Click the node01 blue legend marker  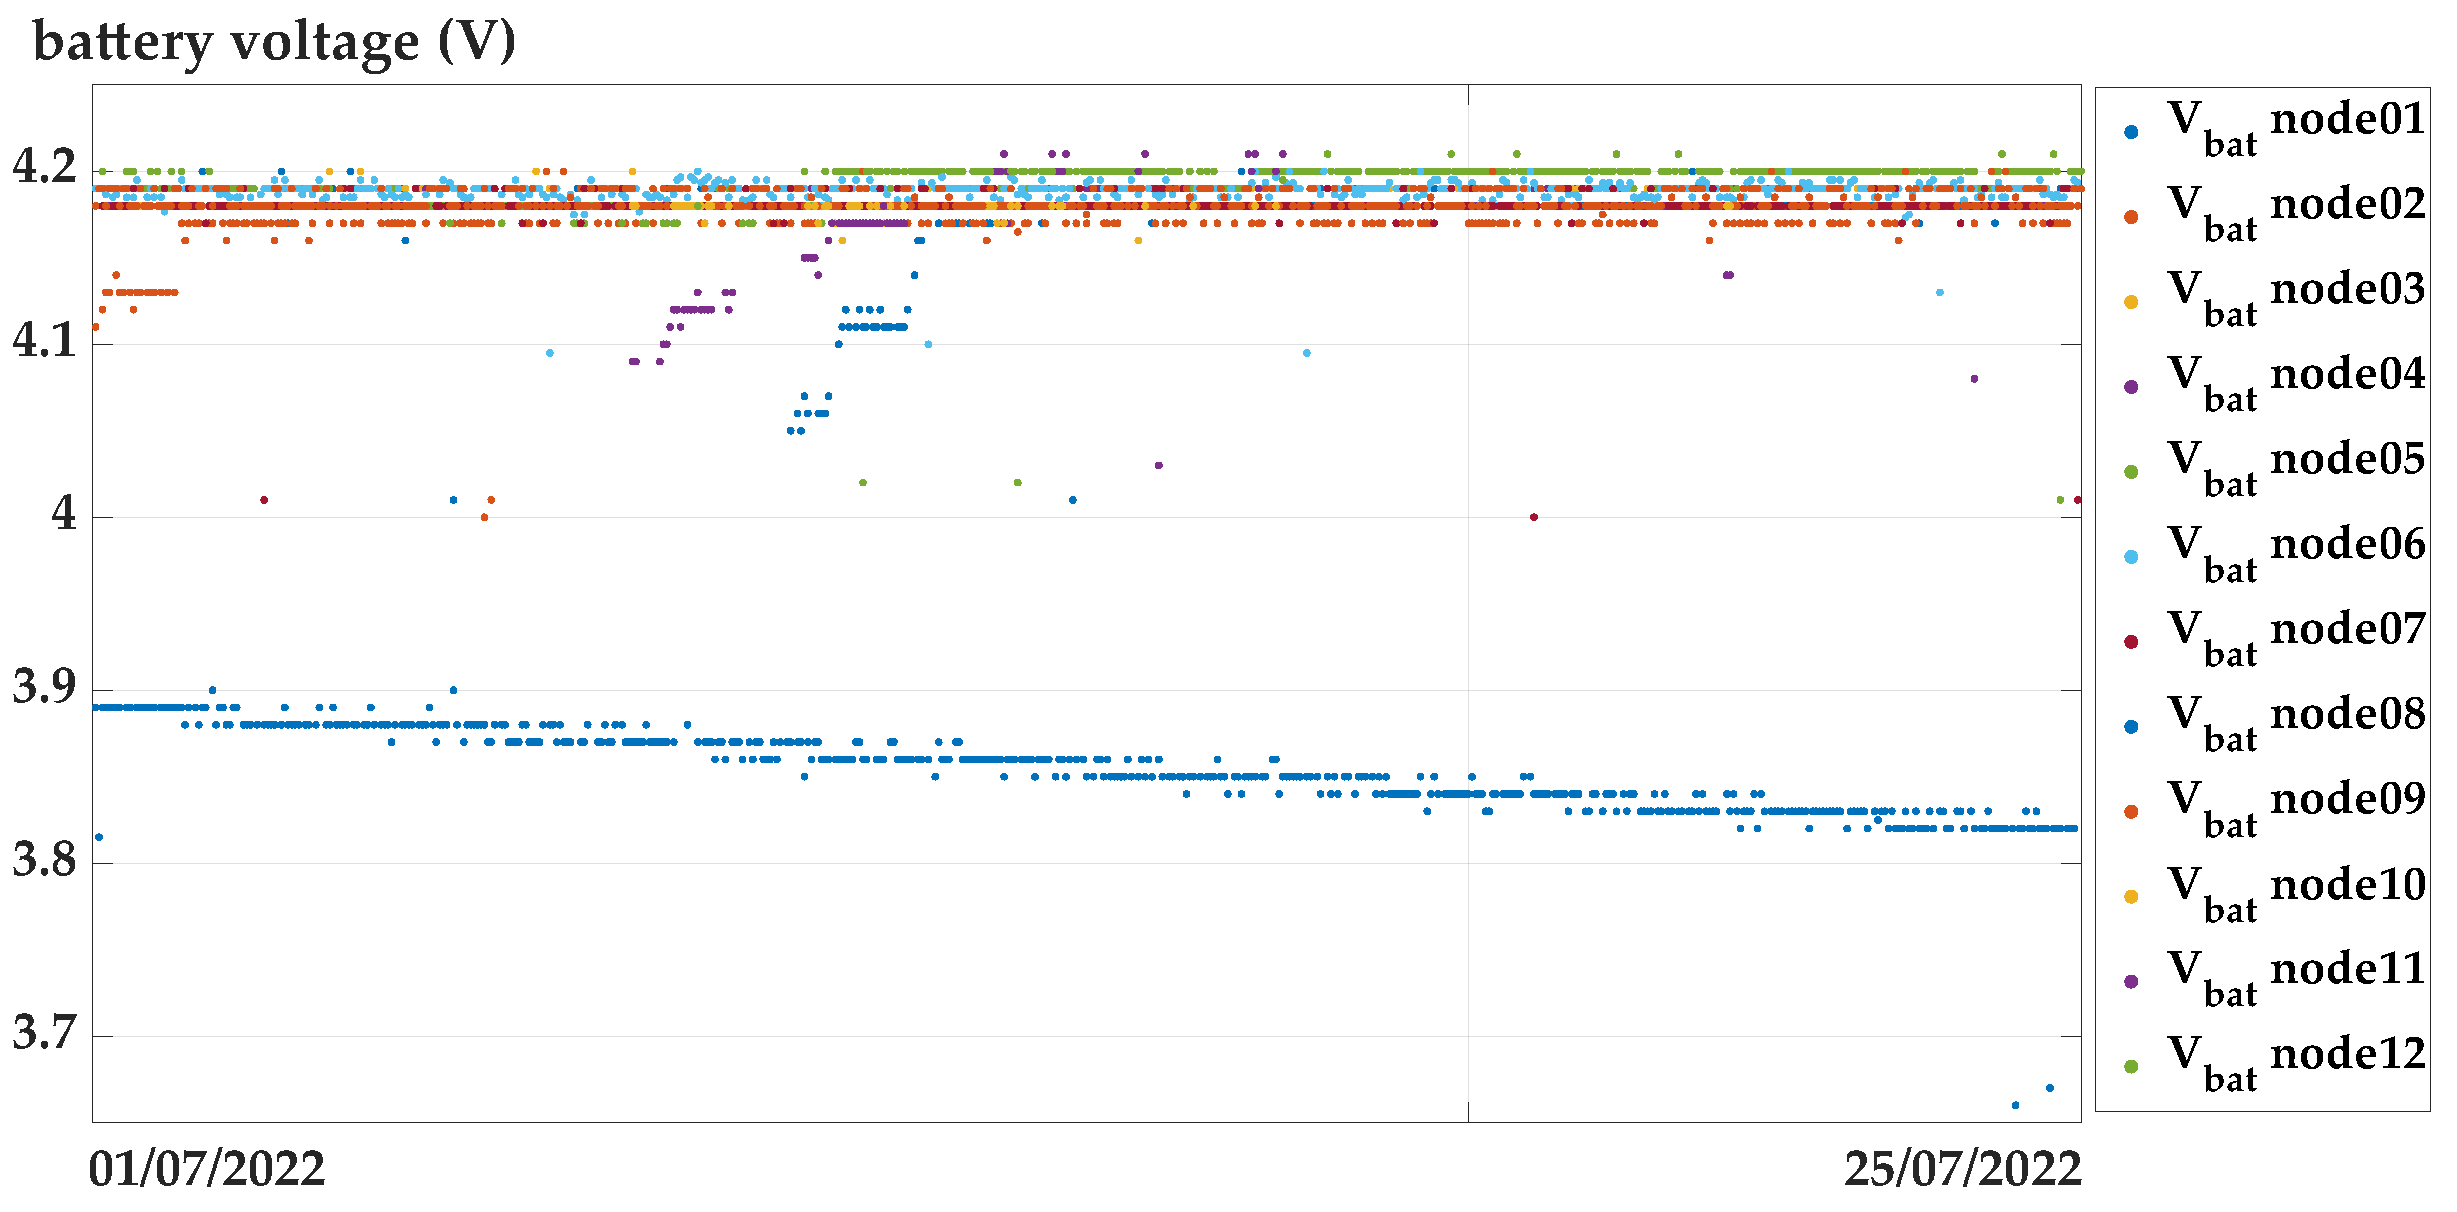pyautogui.click(x=2131, y=132)
